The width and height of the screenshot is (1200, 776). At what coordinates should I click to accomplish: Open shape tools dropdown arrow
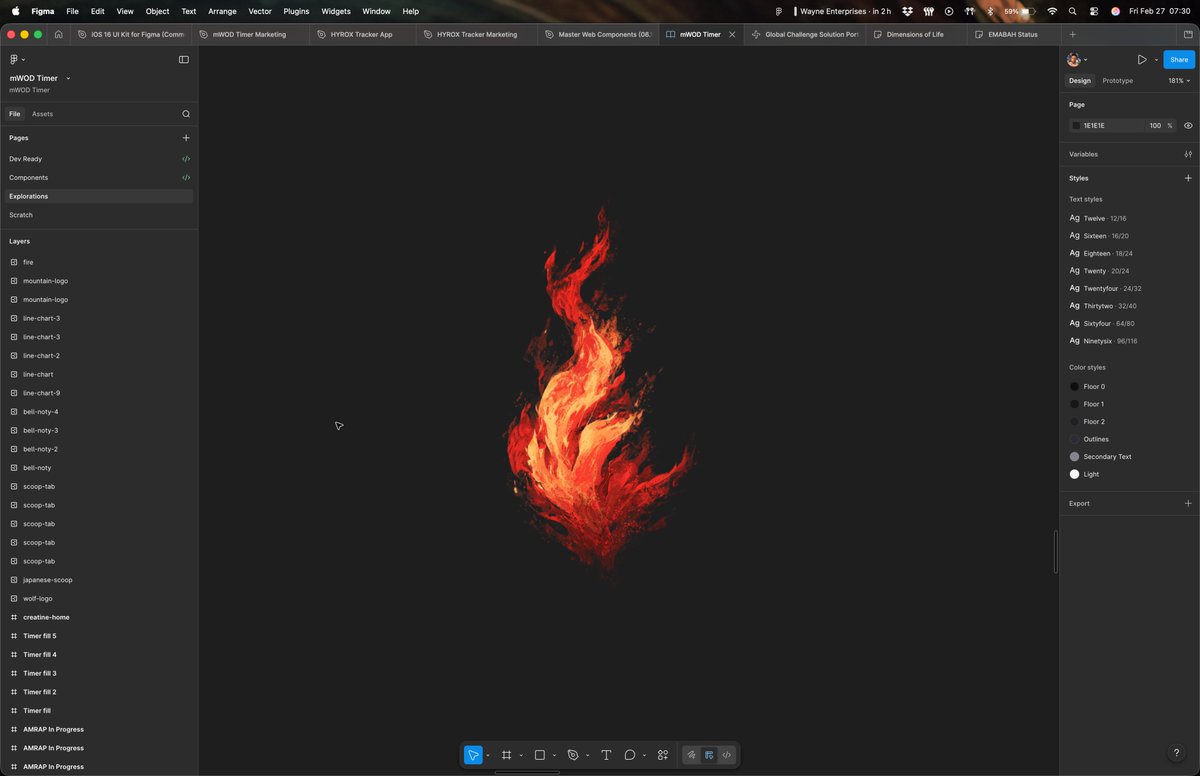click(x=554, y=756)
